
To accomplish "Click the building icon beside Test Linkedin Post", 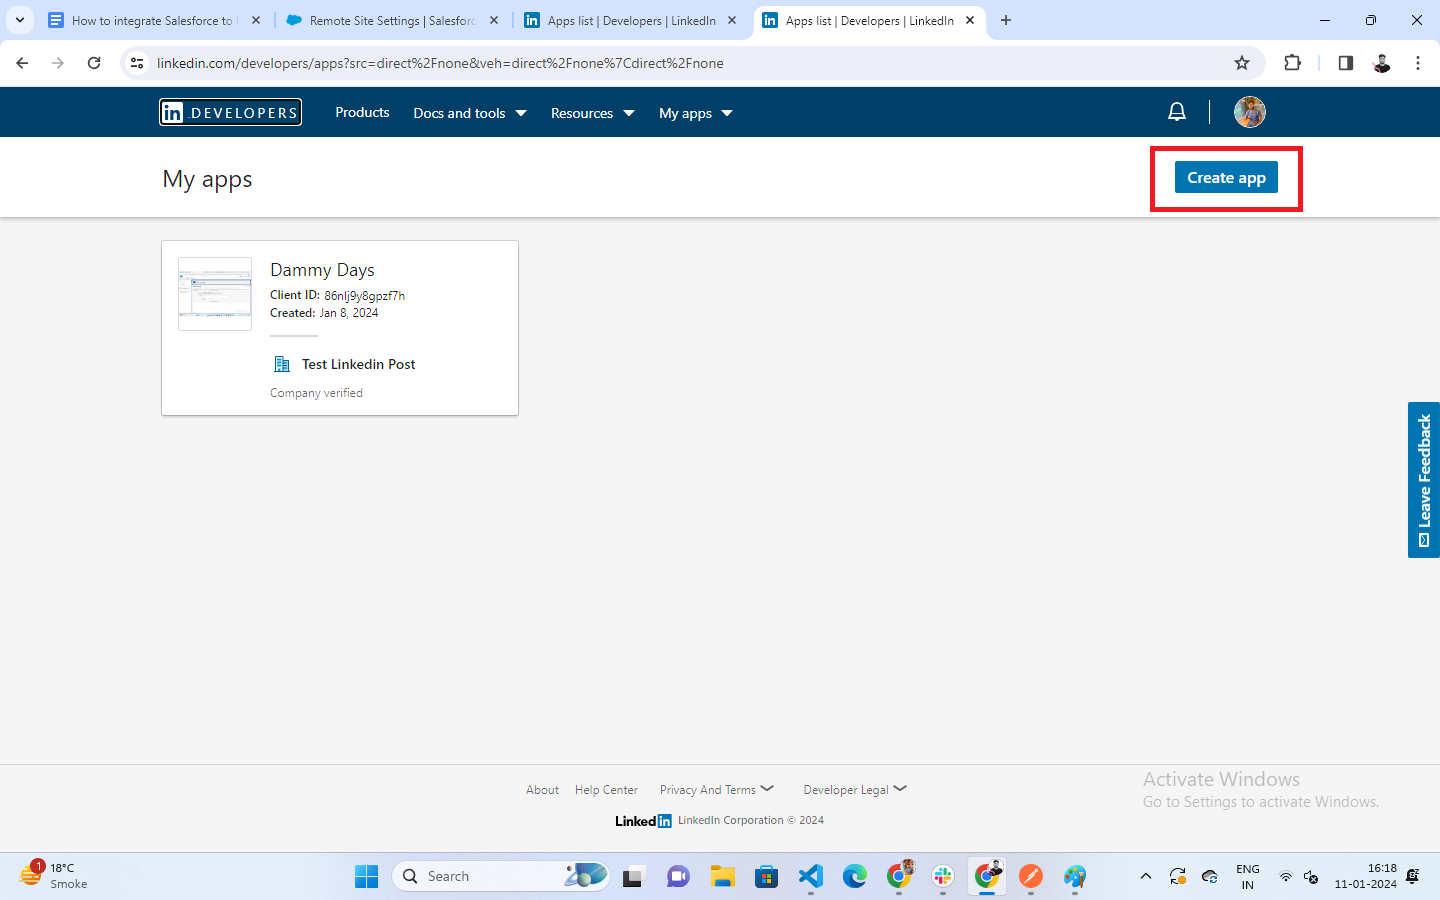I will tap(282, 364).
